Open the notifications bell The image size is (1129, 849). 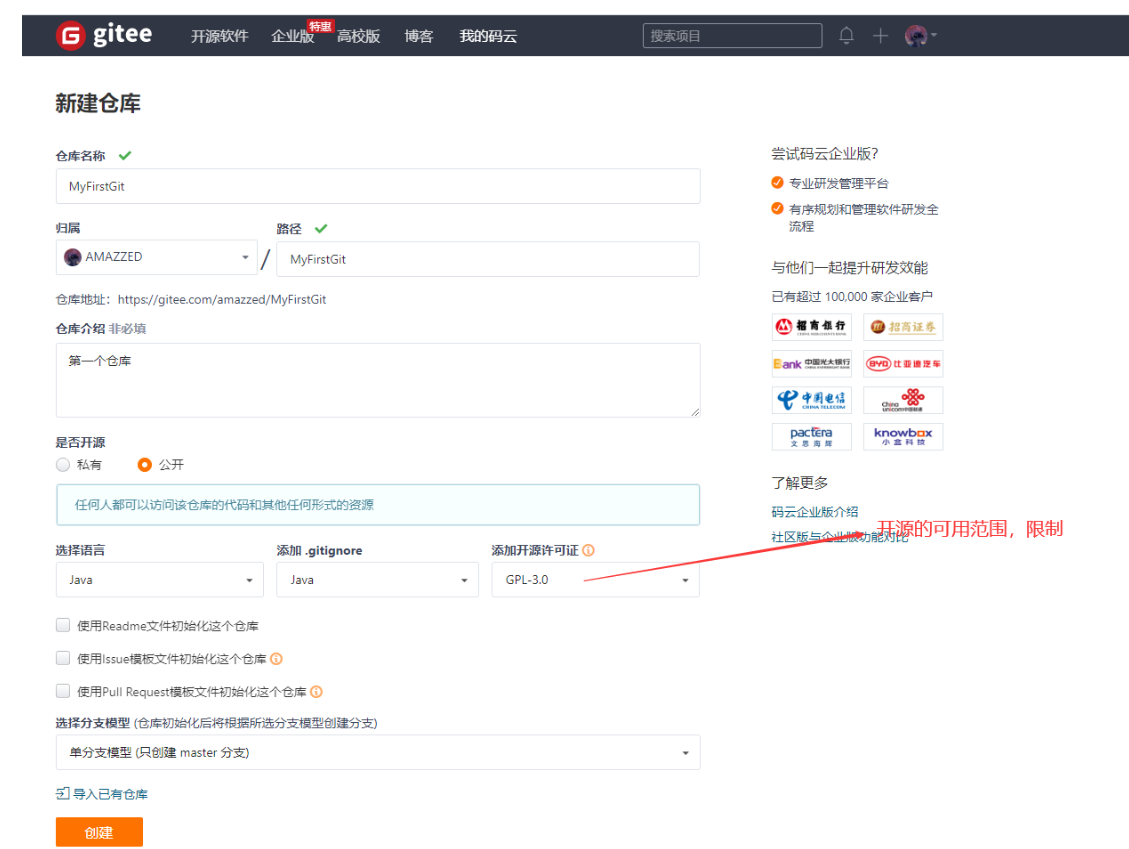pyautogui.click(x=846, y=35)
